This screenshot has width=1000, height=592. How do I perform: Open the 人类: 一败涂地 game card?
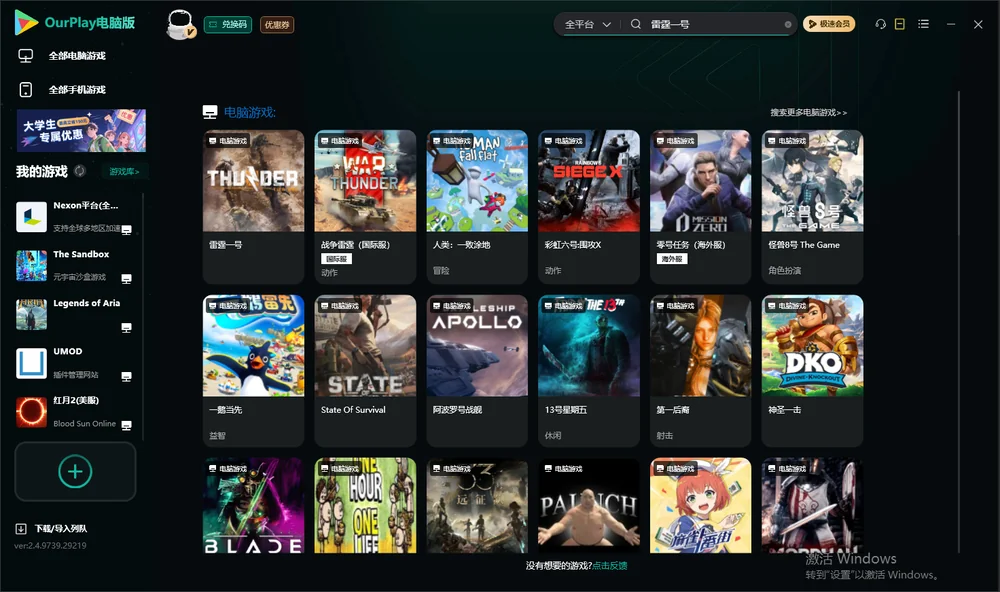coord(477,207)
